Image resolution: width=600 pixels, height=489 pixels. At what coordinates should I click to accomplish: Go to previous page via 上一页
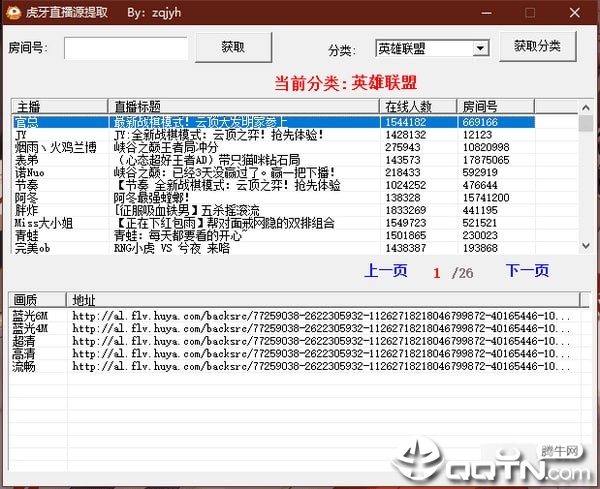tap(385, 271)
